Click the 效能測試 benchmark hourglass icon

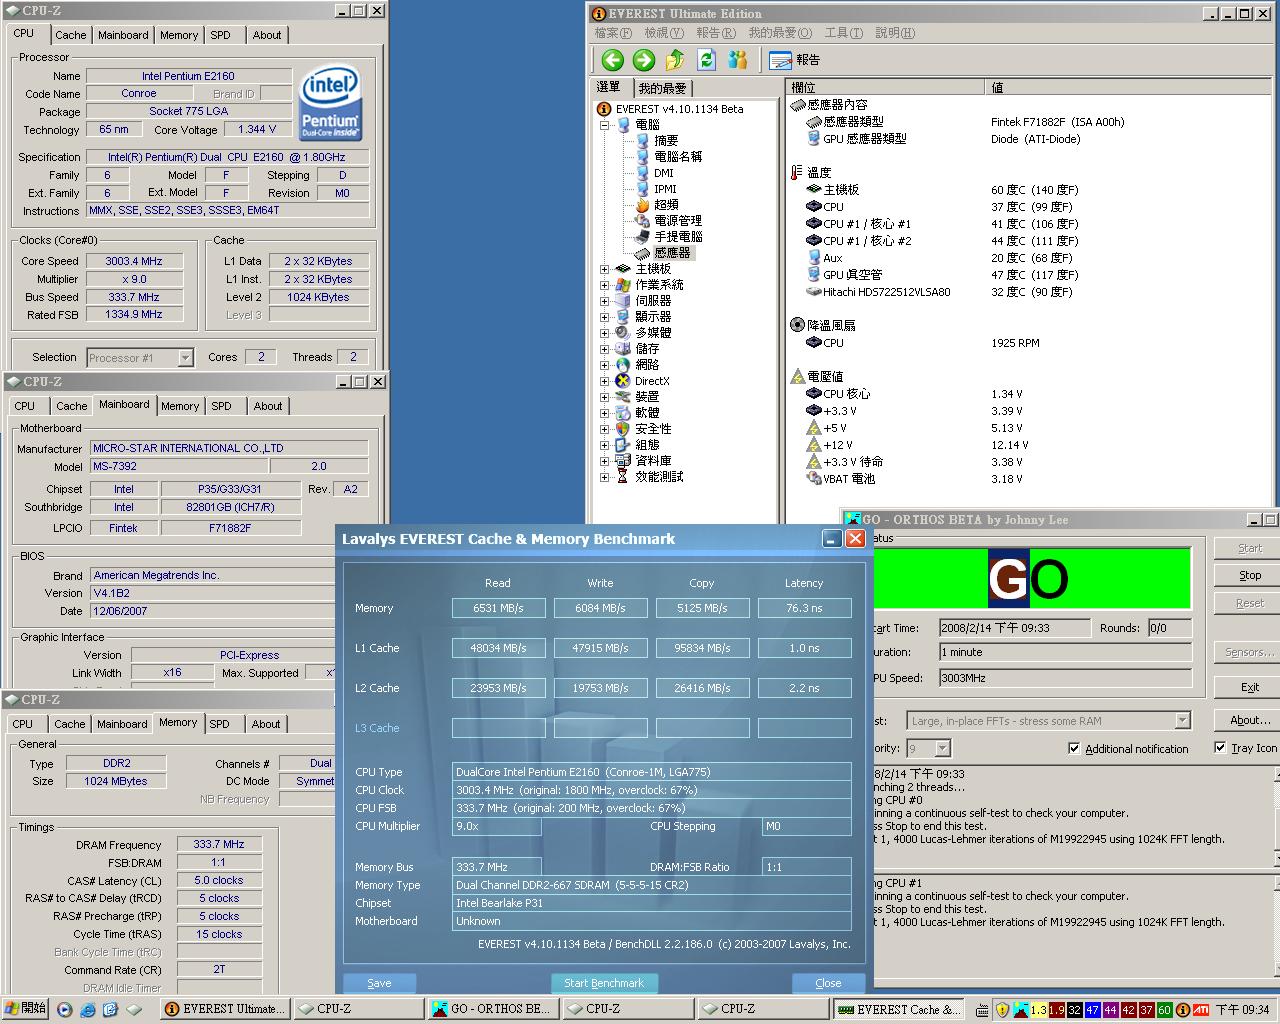pos(623,477)
